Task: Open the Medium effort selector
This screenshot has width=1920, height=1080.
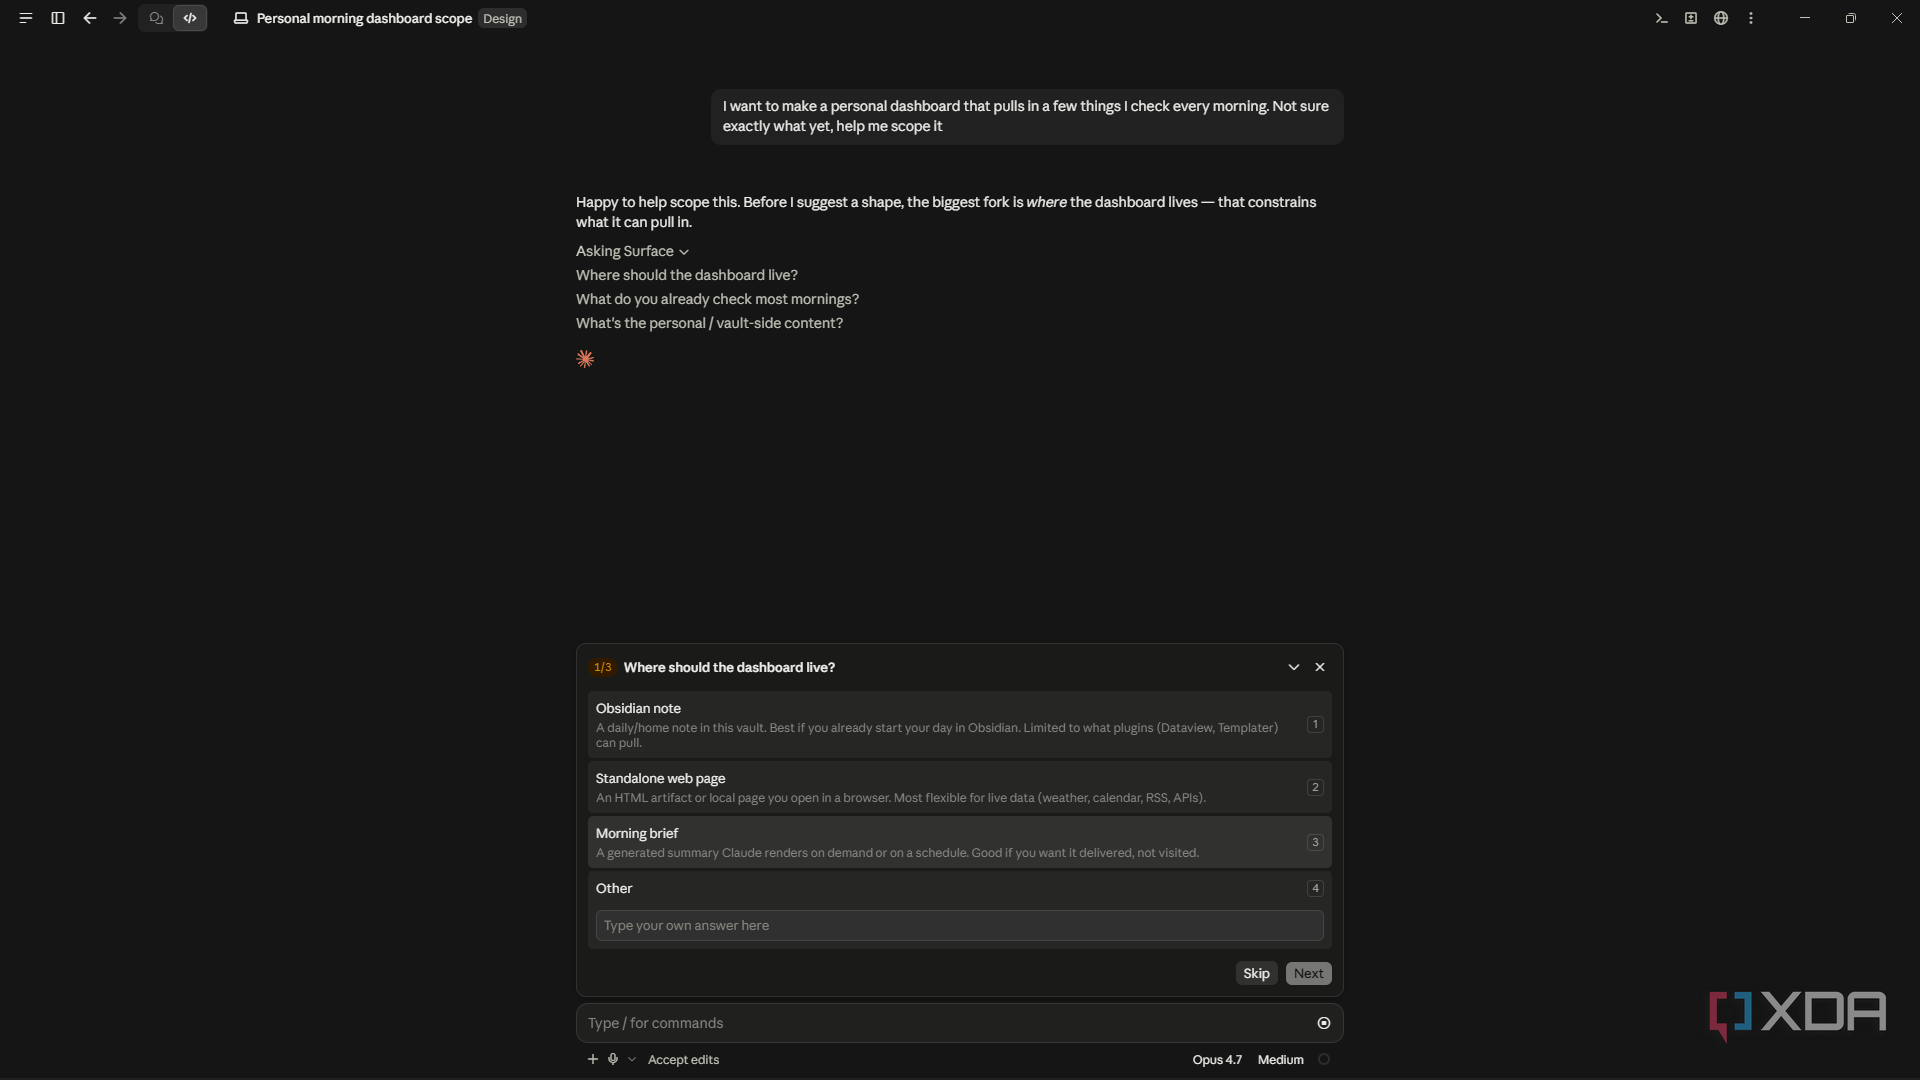Action: [x=1281, y=1060]
